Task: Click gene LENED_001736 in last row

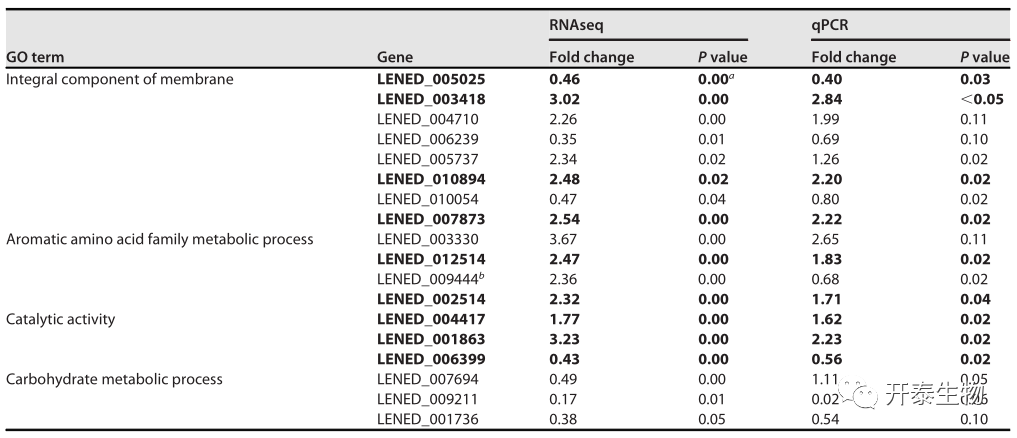Action: point(428,419)
